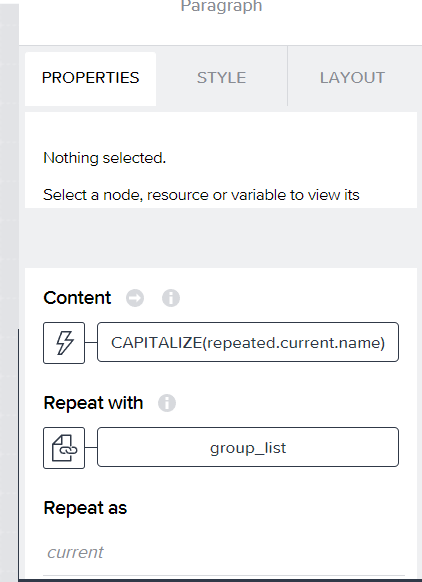Switch to the PROPERTIES tab
Screen dimensions: 422x582
pyautogui.click(x=90, y=78)
